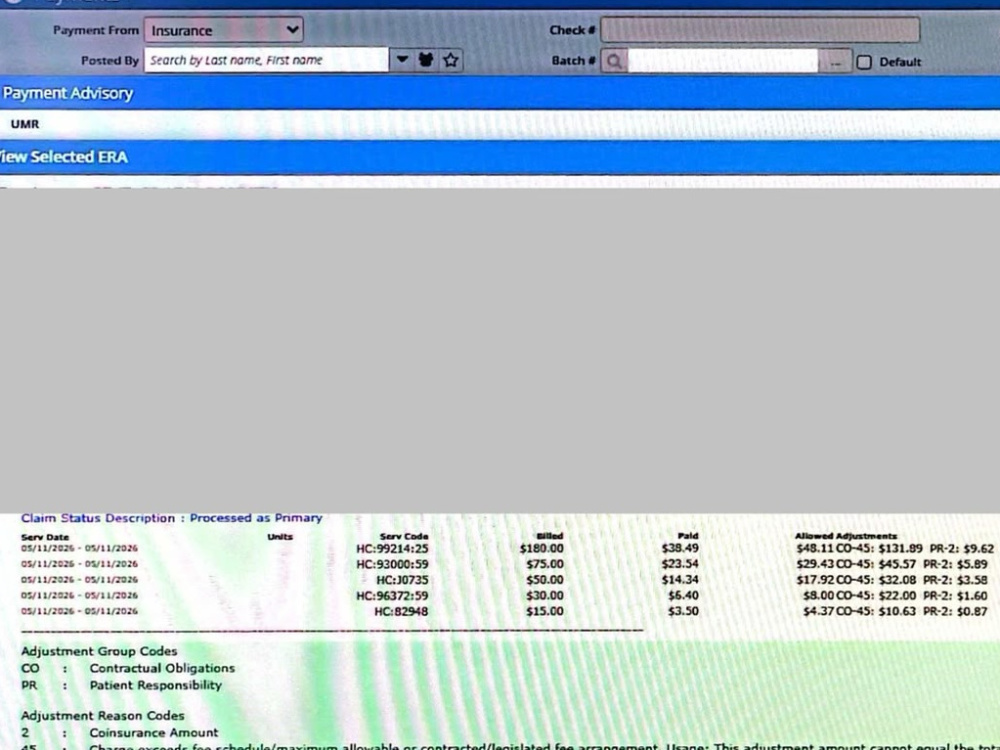This screenshot has height=750, width=1000.
Task: Toggle the Default checkbox
Action: [x=864, y=62]
